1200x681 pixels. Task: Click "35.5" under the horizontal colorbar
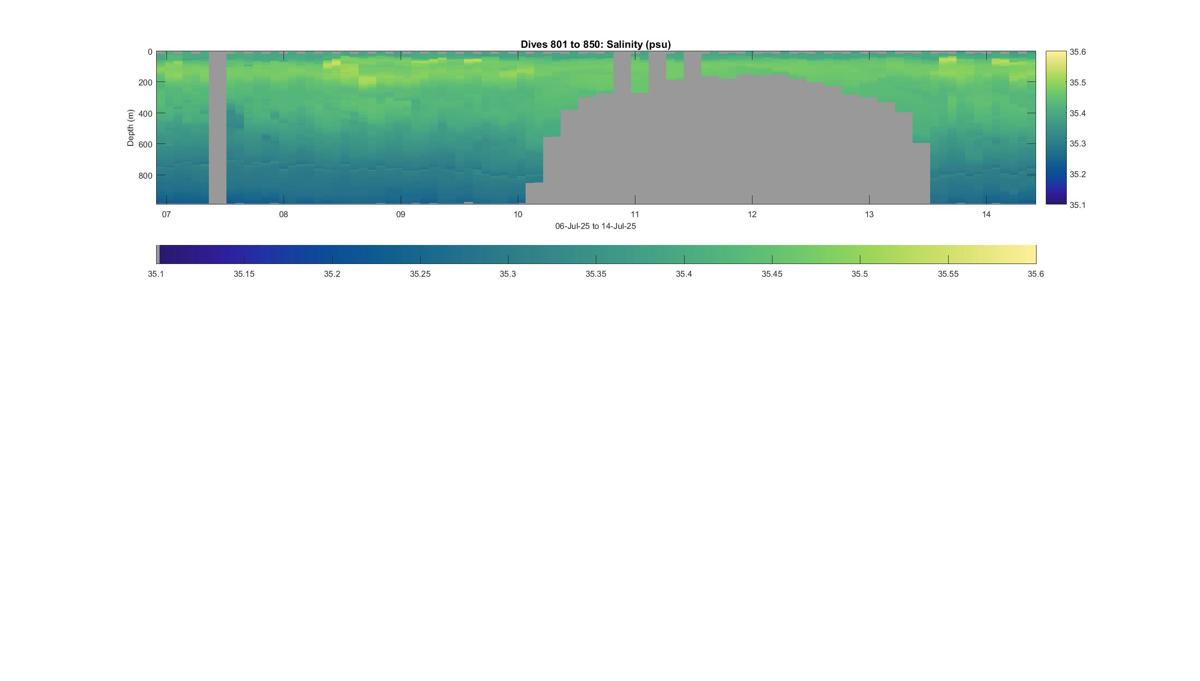point(860,273)
